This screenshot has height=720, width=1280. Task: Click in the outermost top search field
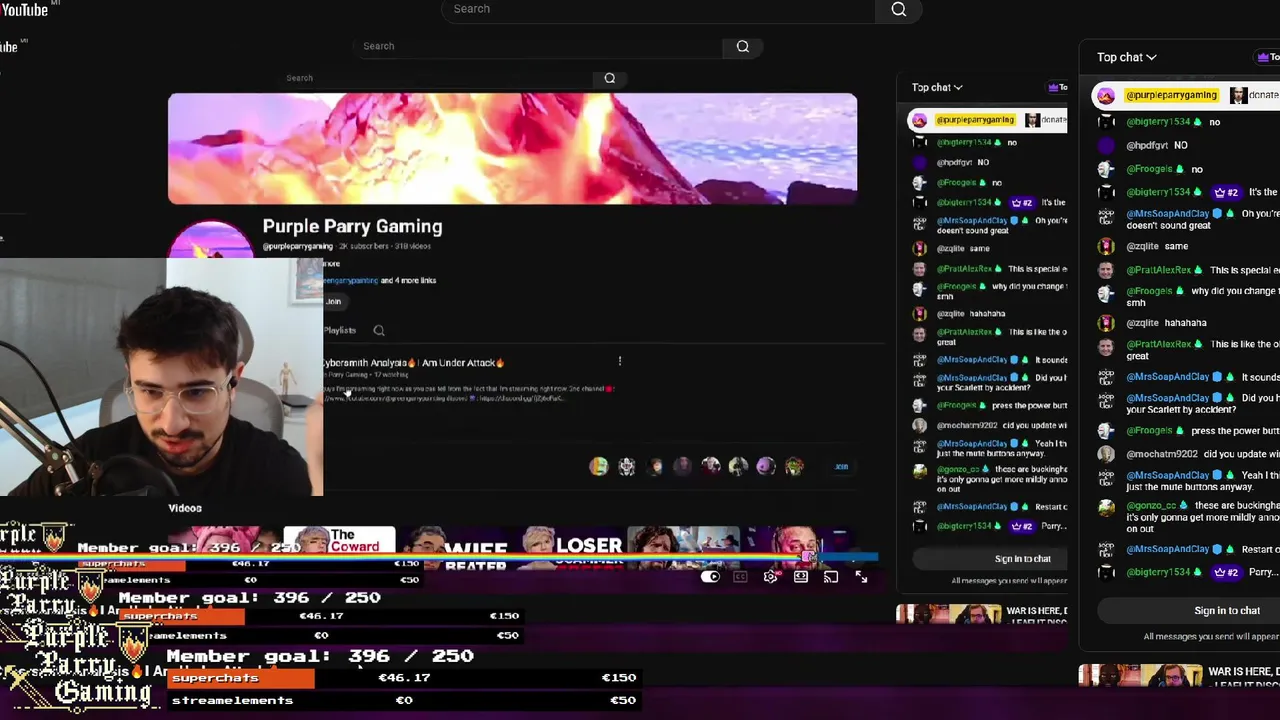[658, 9]
